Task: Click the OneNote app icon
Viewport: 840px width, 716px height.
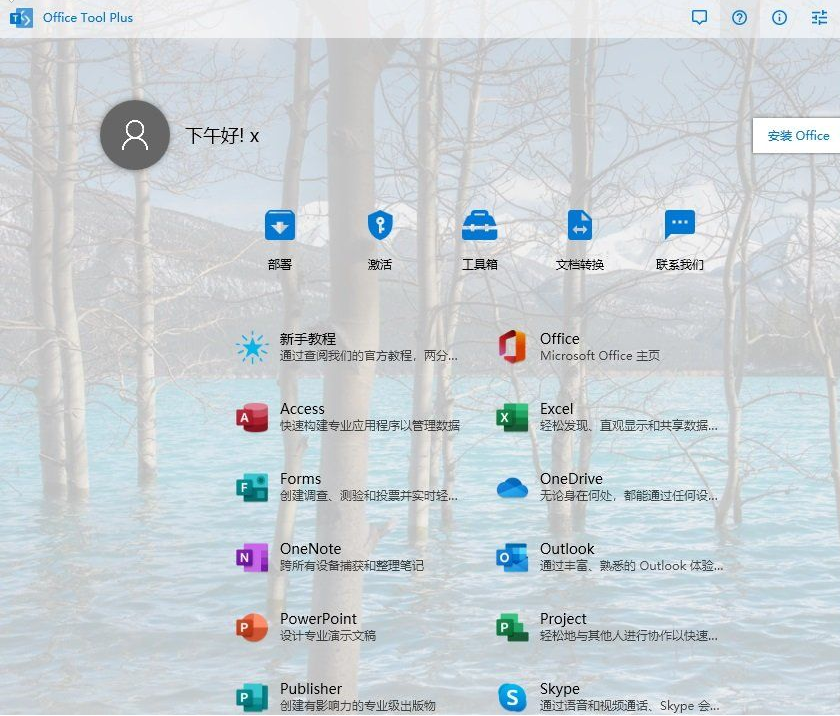Action: pos(252,557)
